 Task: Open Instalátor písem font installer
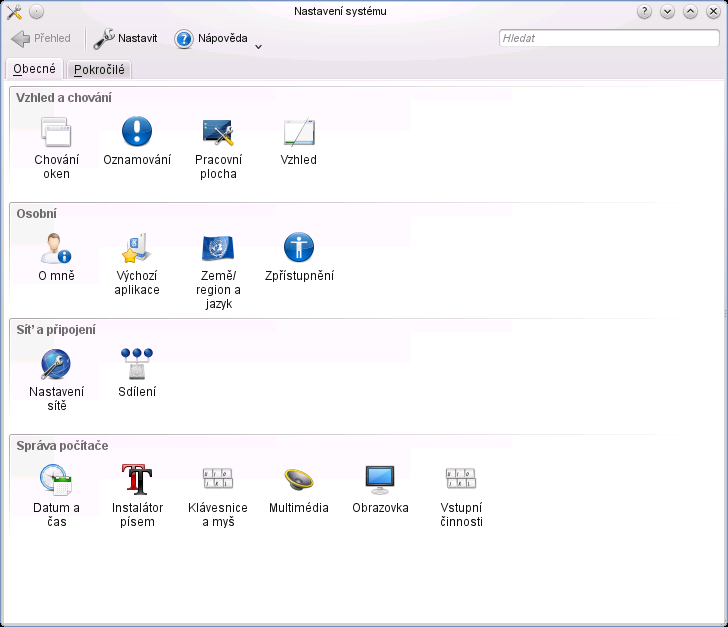[x=137, y=497]
